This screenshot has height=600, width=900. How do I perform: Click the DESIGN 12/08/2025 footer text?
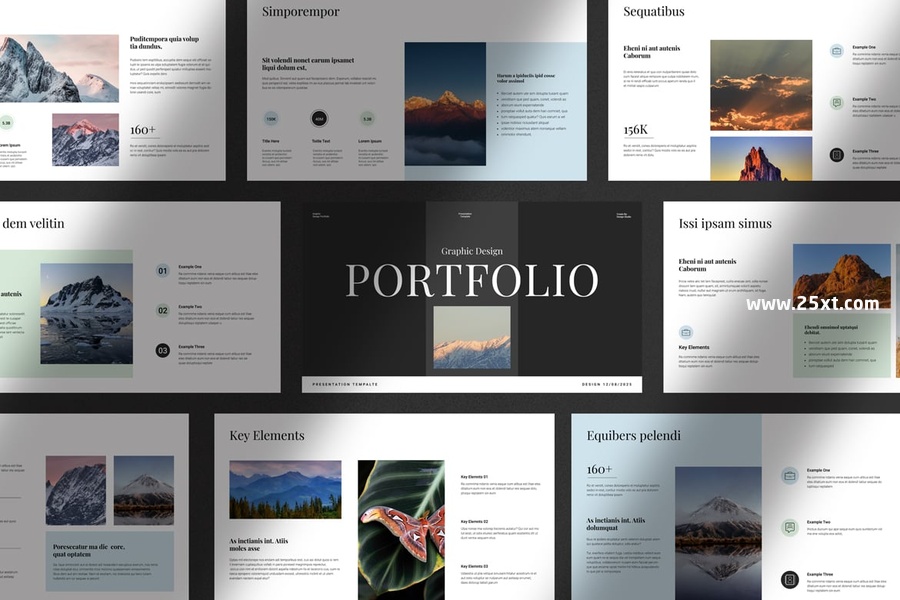pyautogui.click(x=607, y=384)
